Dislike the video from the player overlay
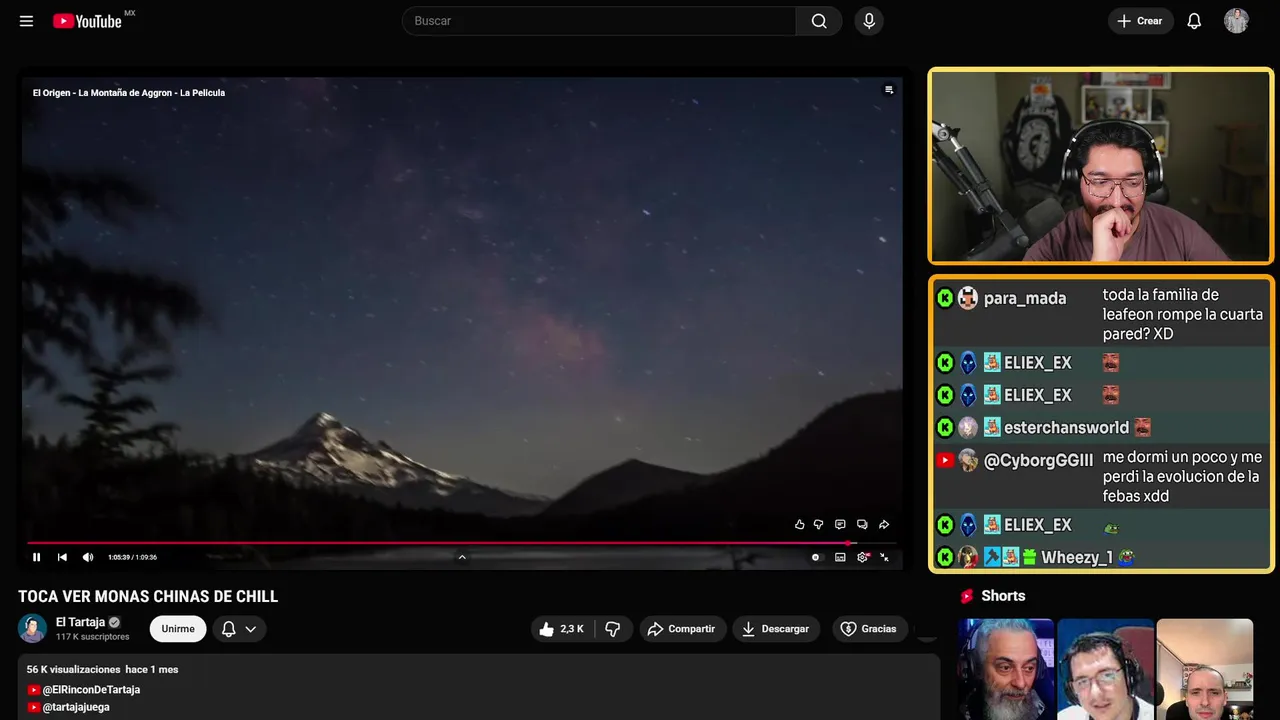The width and height of the screenshot is (1280, 720). point(818,524)
